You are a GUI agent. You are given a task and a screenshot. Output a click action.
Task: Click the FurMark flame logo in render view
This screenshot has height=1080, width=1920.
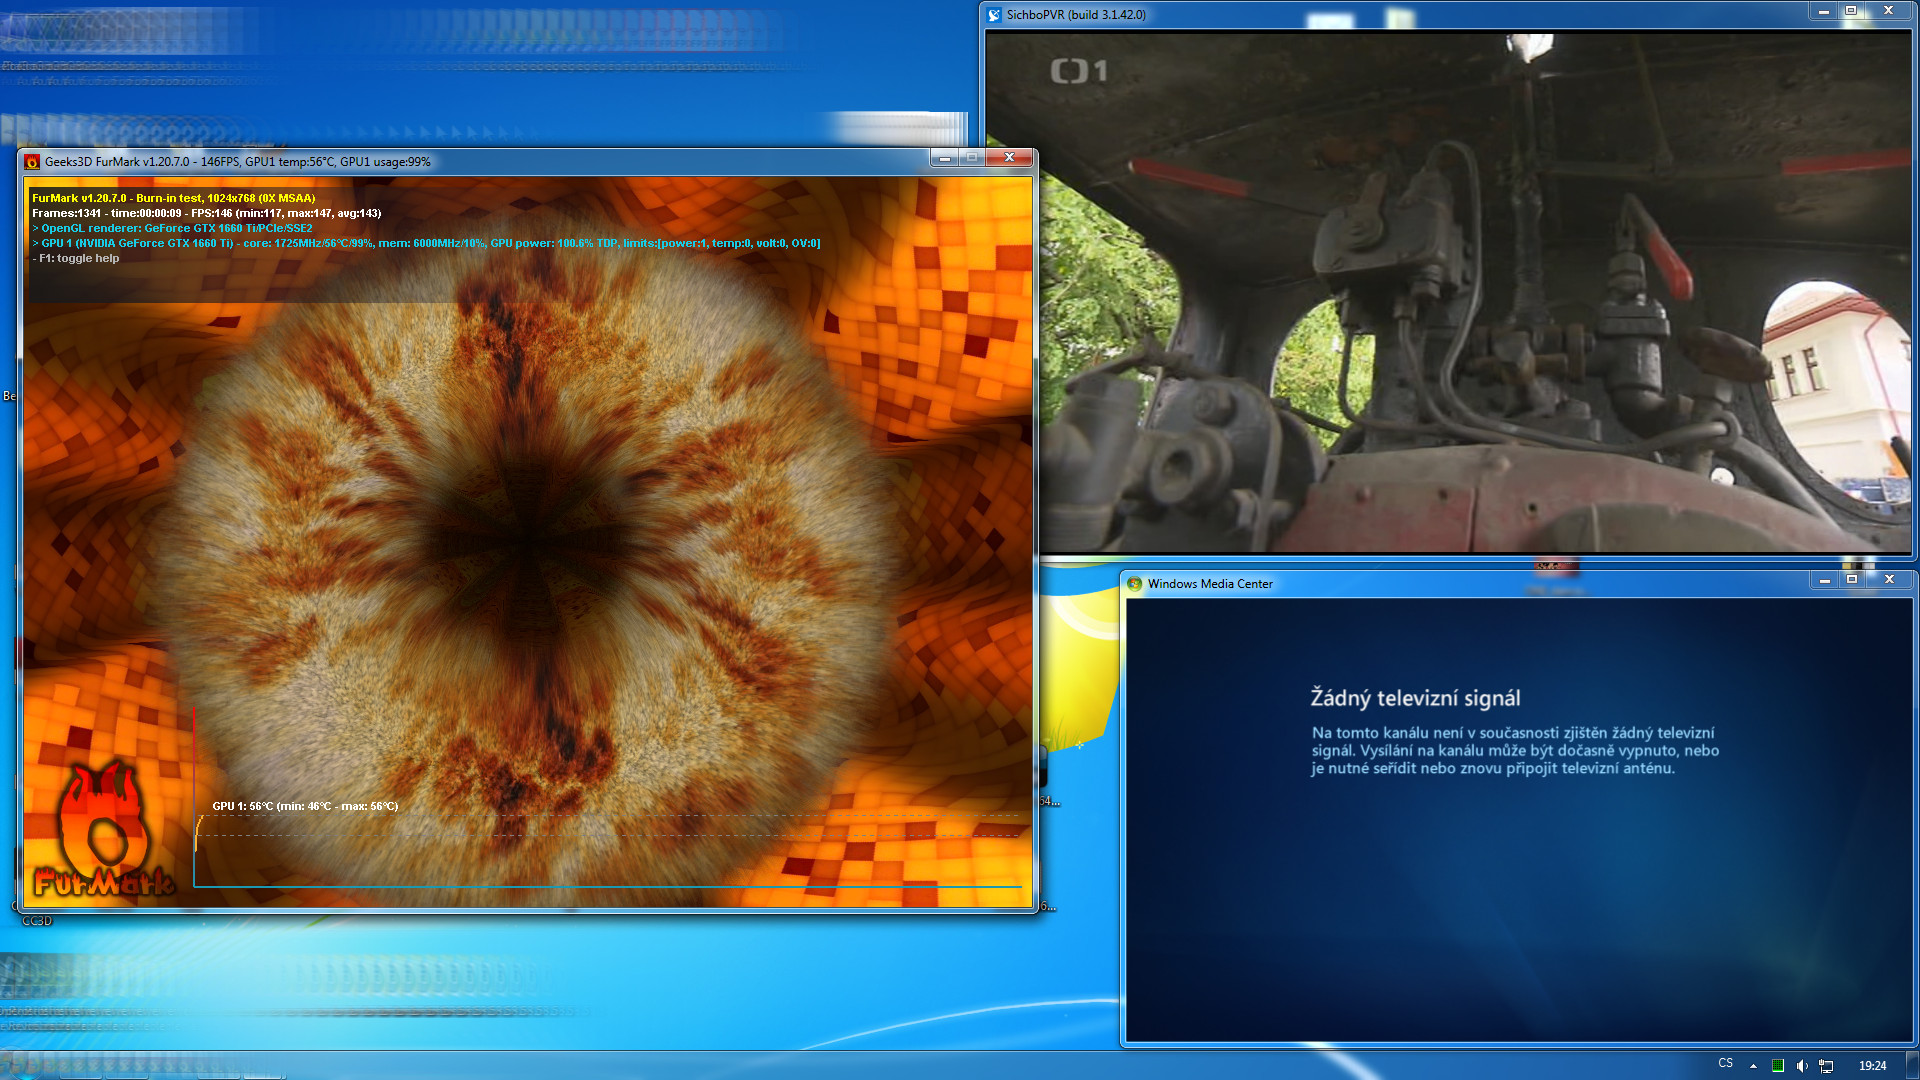102,829
